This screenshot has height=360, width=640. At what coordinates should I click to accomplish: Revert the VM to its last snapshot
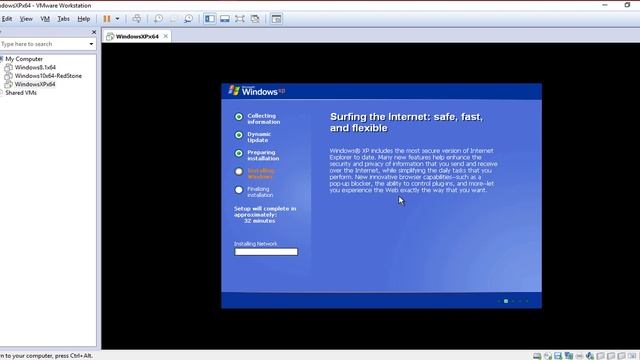[x=173, y=19]
